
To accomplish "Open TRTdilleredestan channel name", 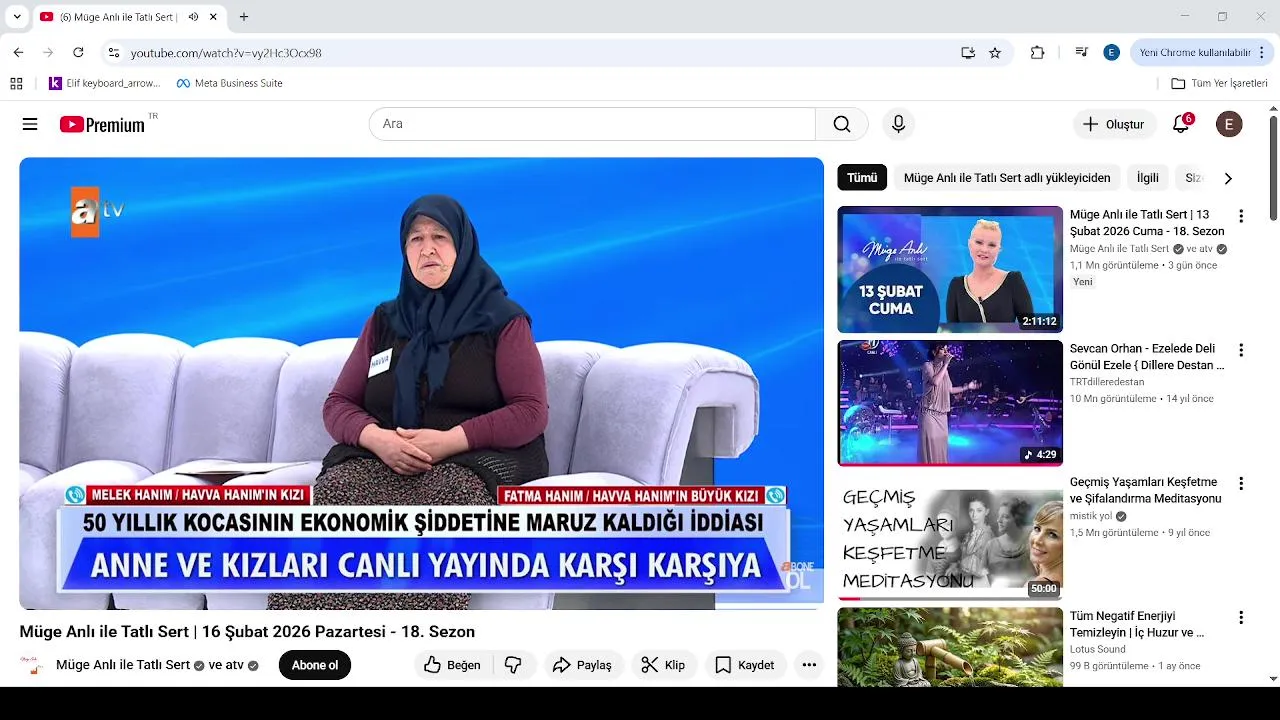I will (1107, 382).
